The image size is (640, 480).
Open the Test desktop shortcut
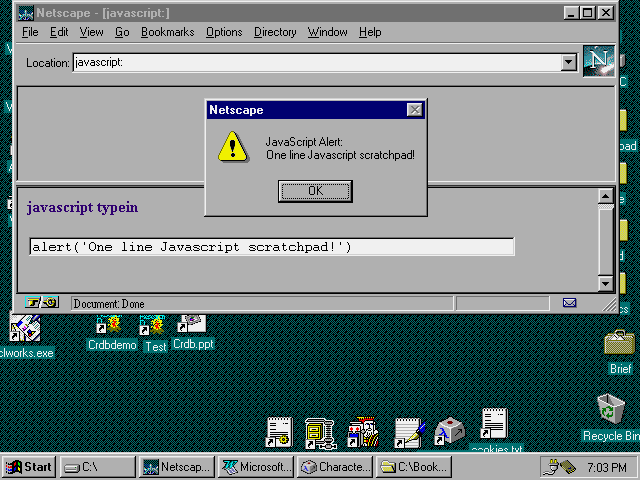coord(154,327)
